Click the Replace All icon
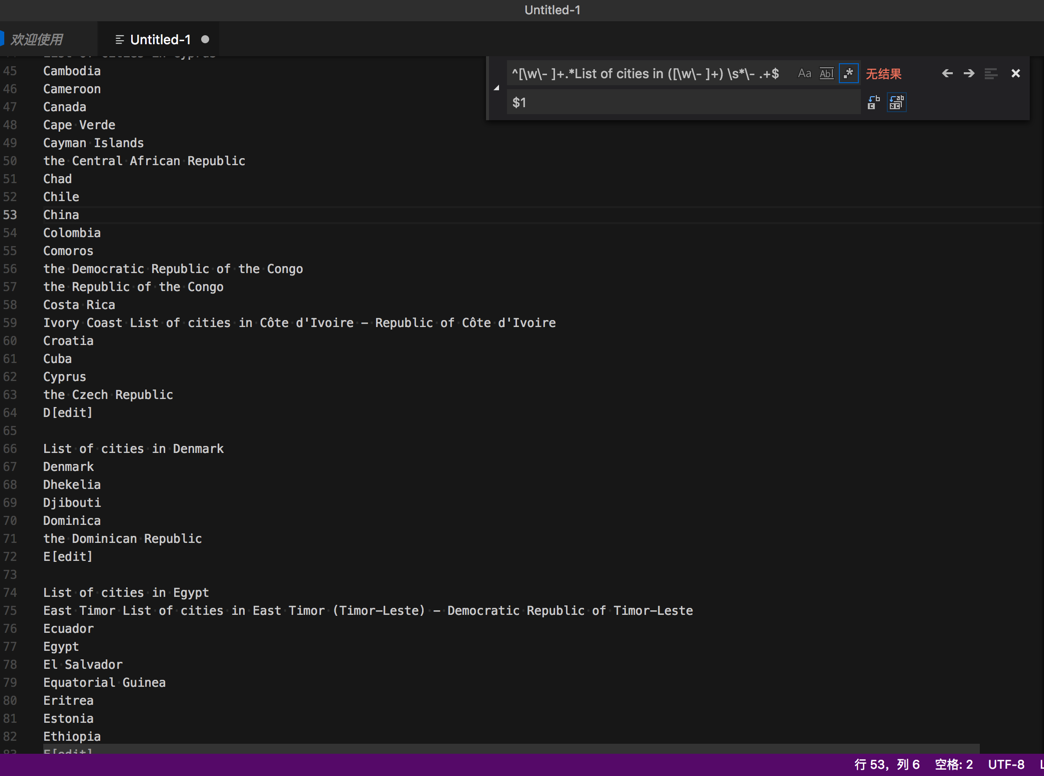Screen dimensions: 1044x776 tap(896, 103)
